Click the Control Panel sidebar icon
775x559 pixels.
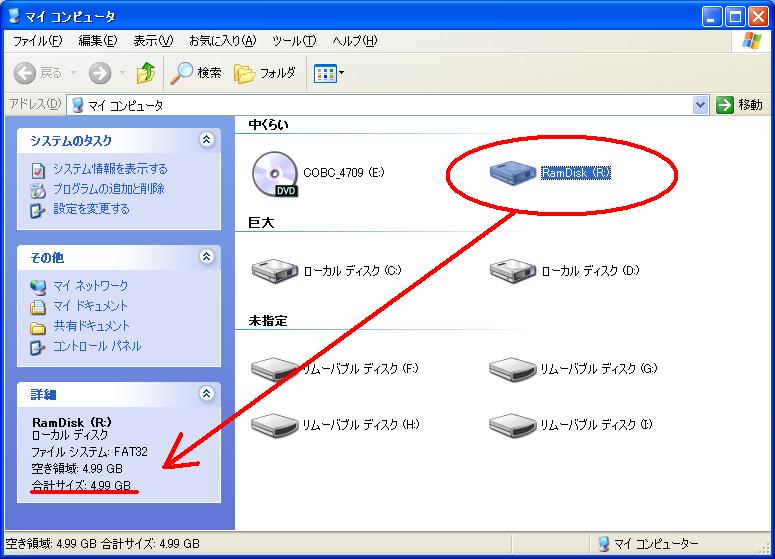click(x=38, y=347)
